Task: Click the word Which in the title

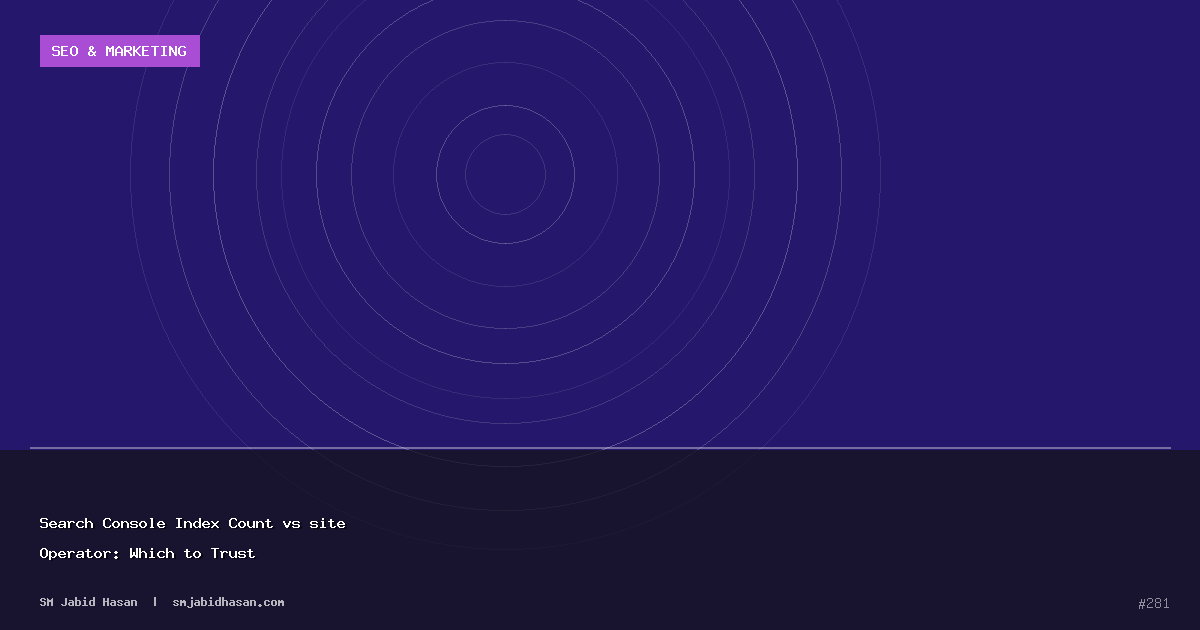Action: (x=151, y=553)
